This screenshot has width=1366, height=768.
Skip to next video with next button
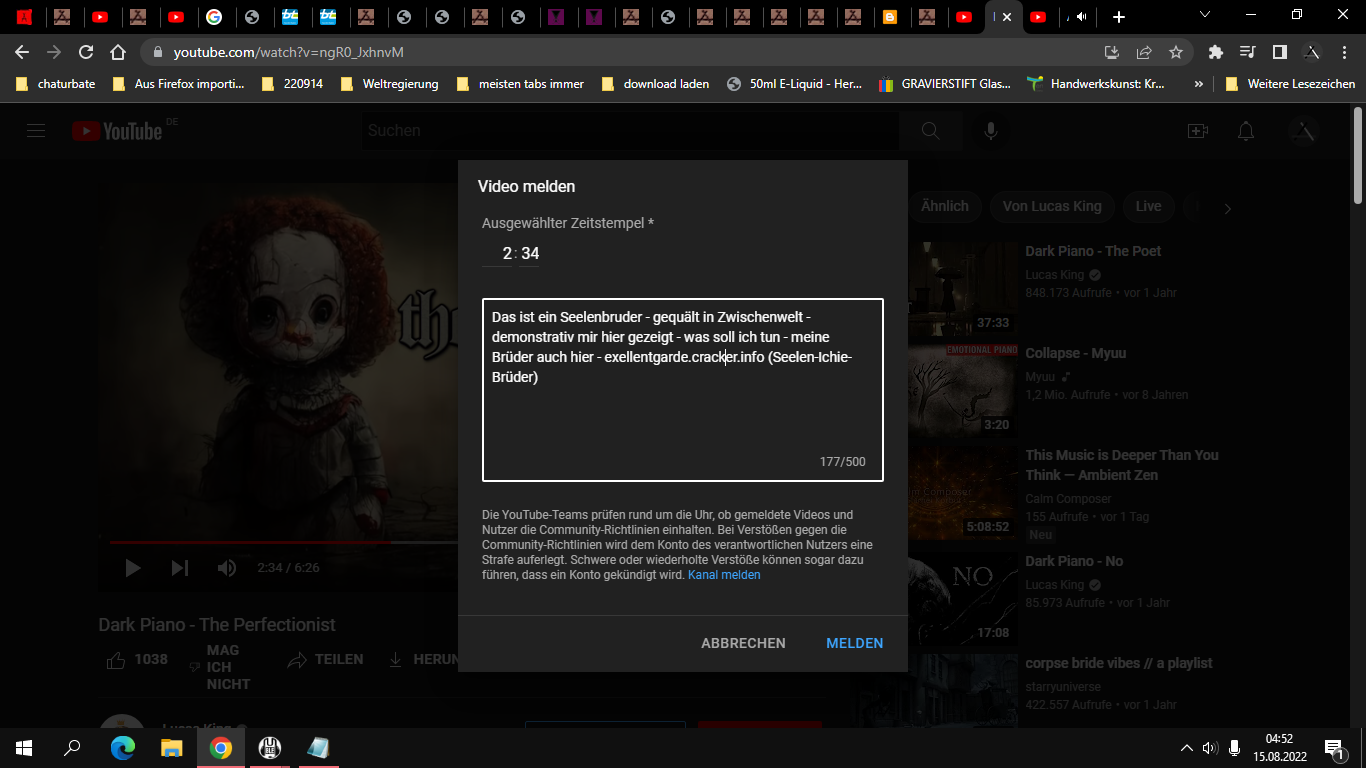click(x=180, y=568)
